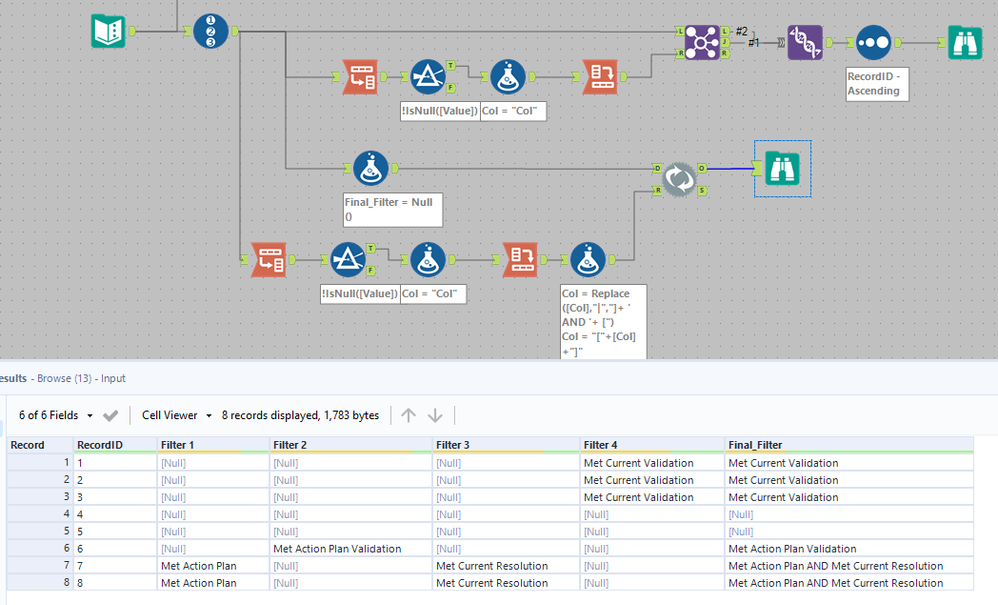998x605 pixels.
Task: Select the Find Replace tool
Action: tap(679, 179)
